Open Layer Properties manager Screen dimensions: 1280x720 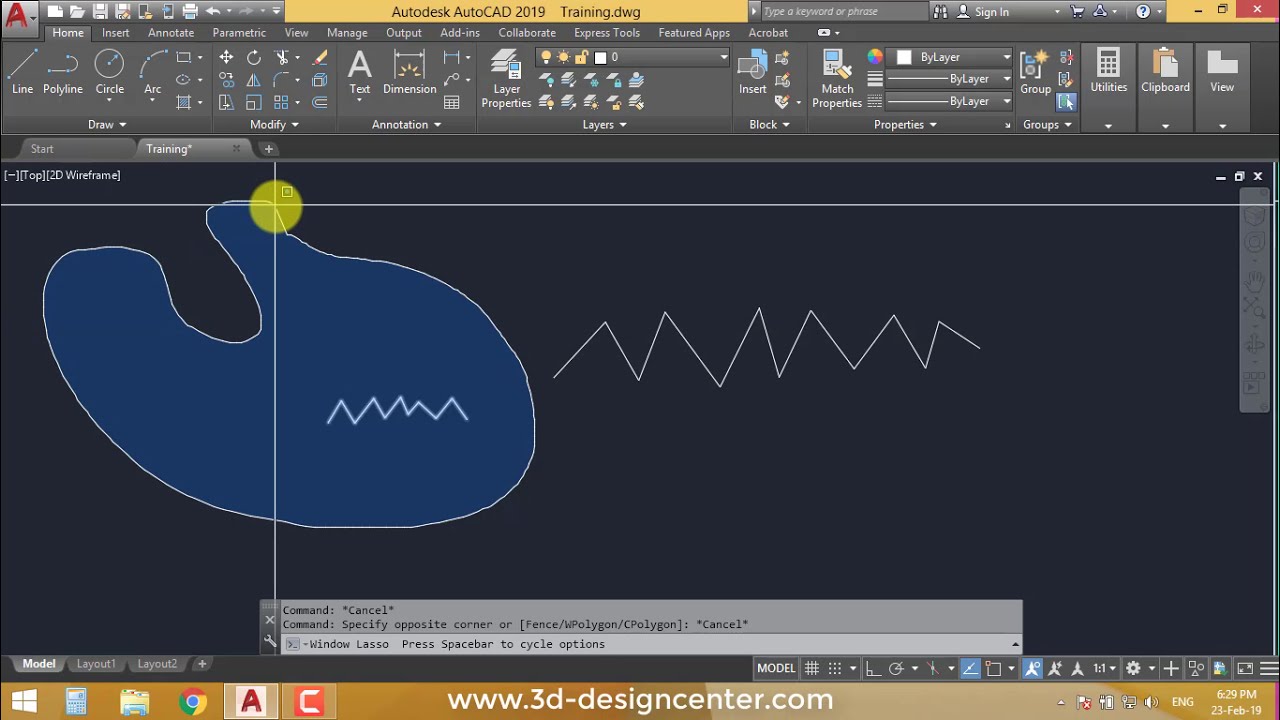pos(506,78)
